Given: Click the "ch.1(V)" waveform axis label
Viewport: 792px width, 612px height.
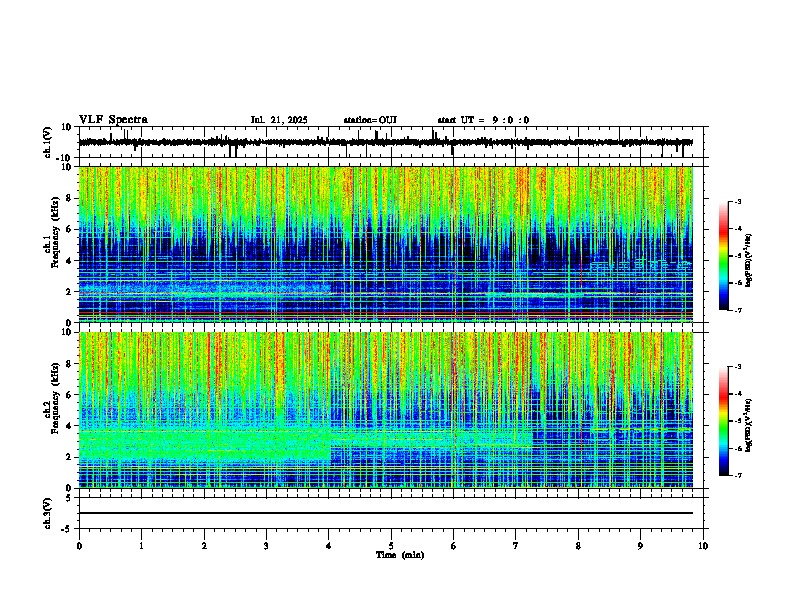Looking at the screenshot, I should (x=48, y=142).
